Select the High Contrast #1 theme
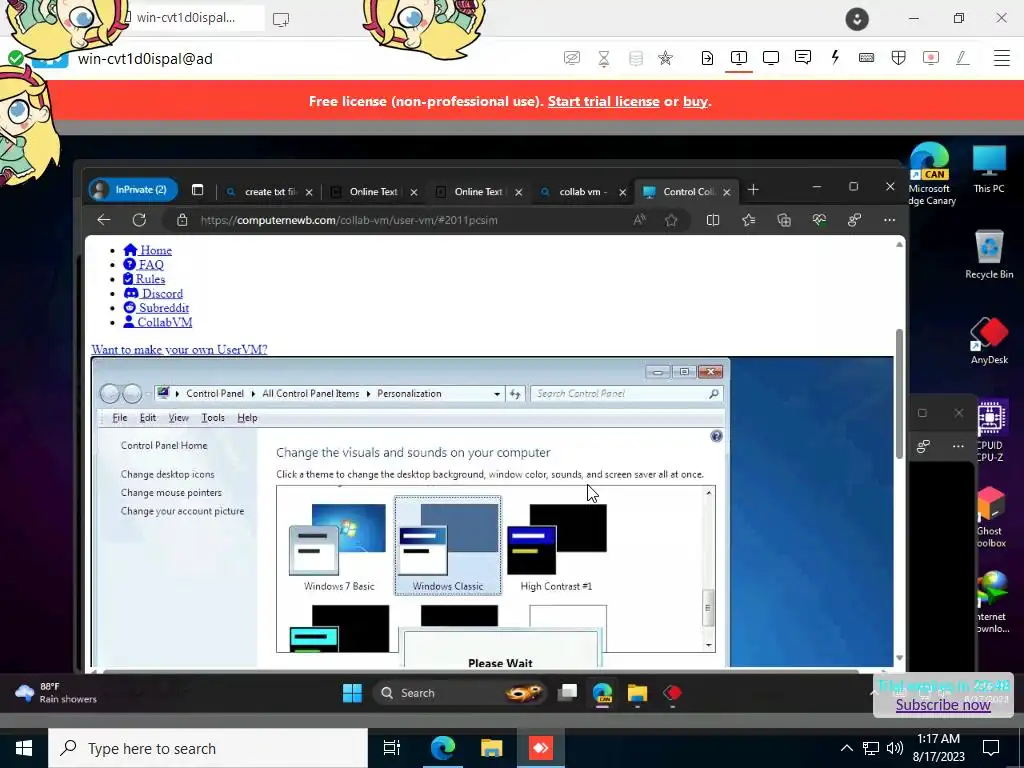This screenshot has height=768, width=1024. pos(556,547)
